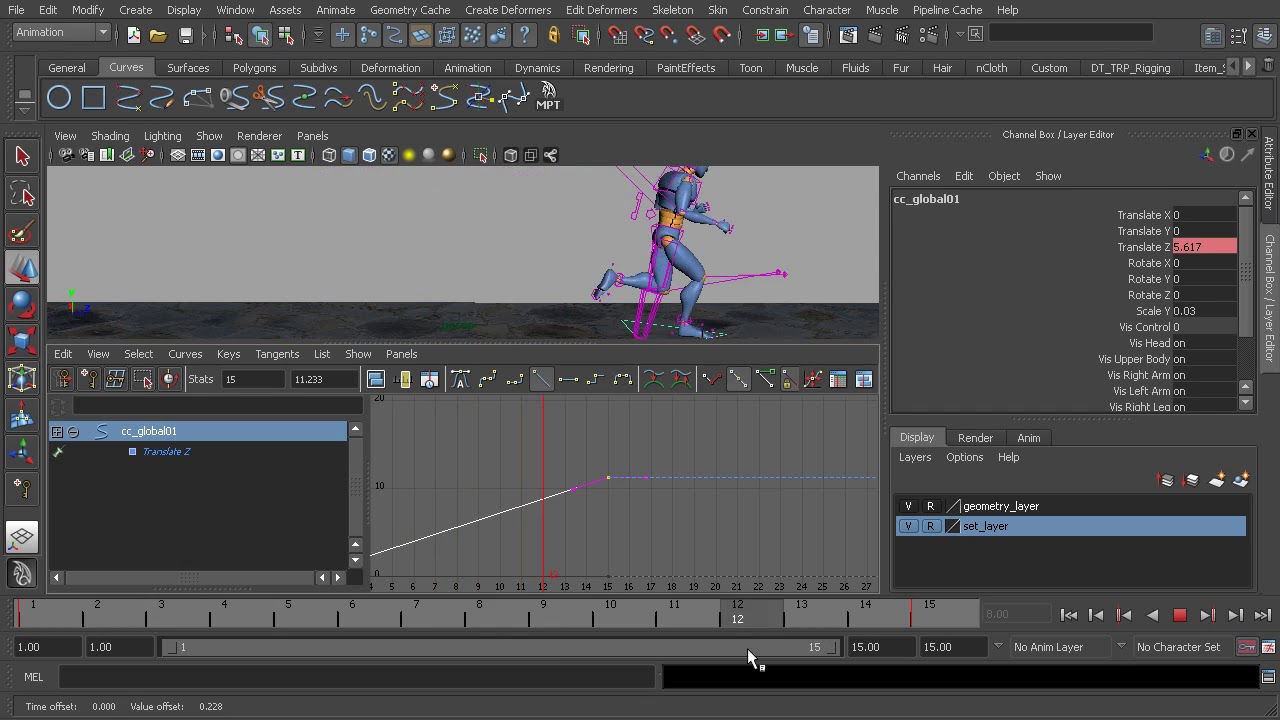Click the Stats value field 11.233
The image size is (1280, 720).
coord(323,380)
